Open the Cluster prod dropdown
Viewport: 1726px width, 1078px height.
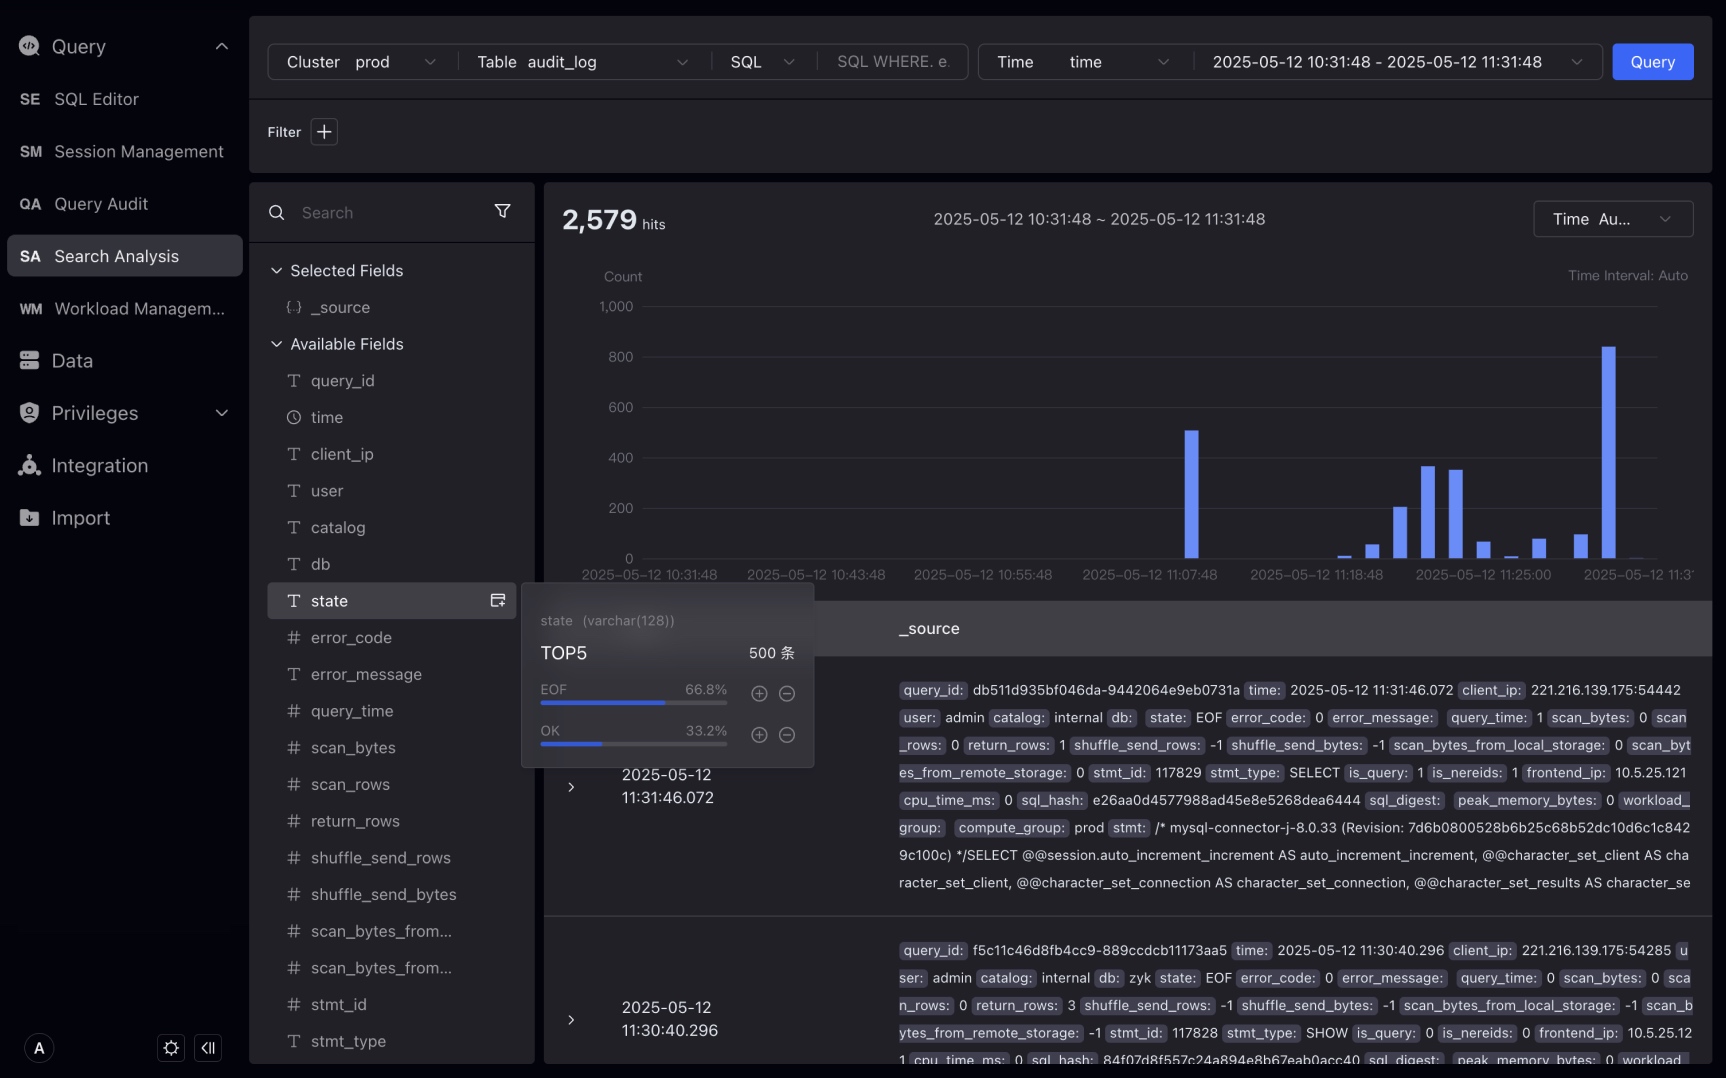tap(361, 62)
